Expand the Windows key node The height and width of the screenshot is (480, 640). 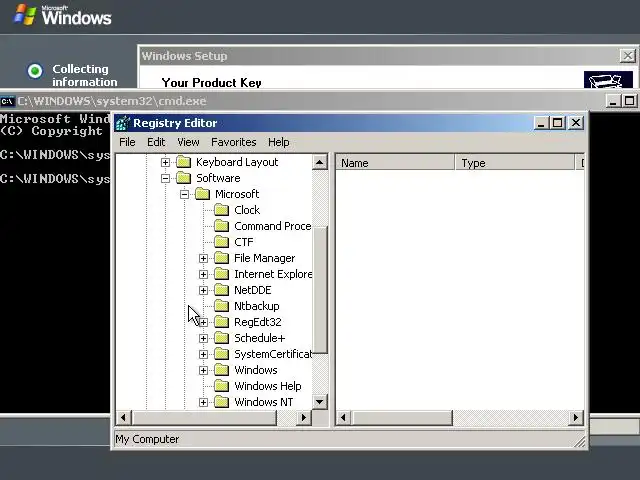[x=203, y=370]
